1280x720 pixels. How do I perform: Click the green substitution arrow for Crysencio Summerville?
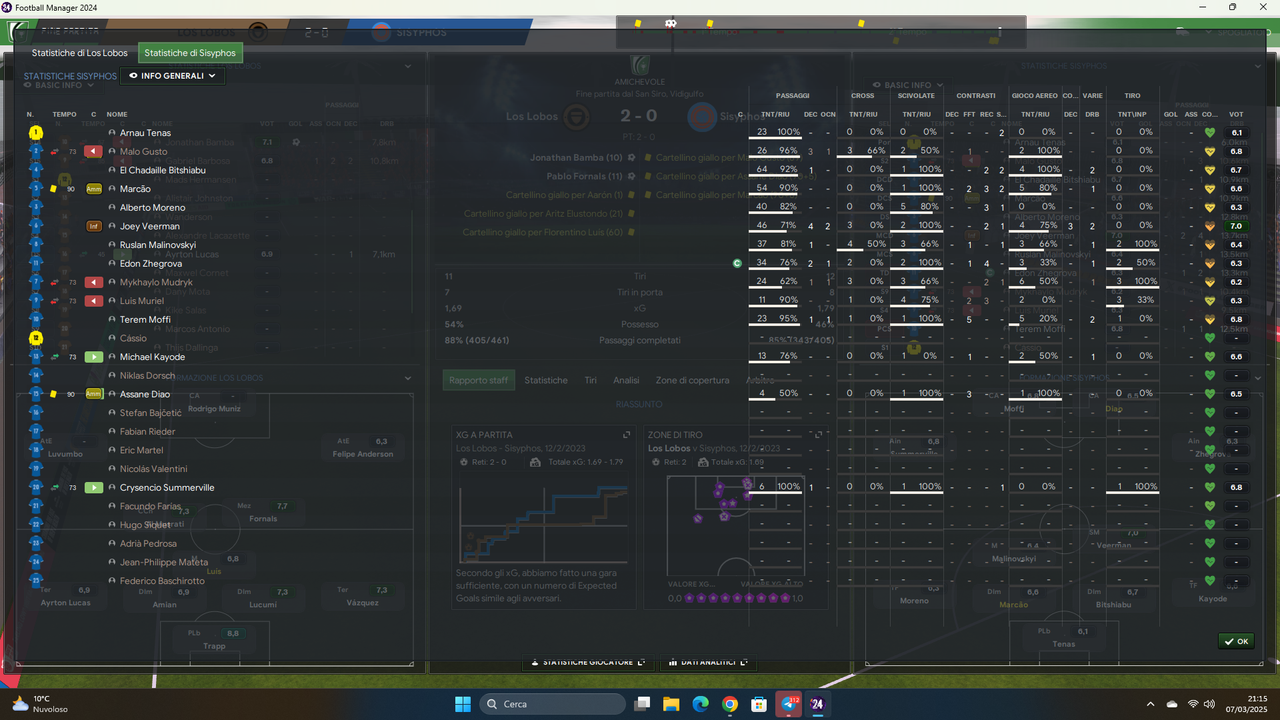tap(93, 488)
